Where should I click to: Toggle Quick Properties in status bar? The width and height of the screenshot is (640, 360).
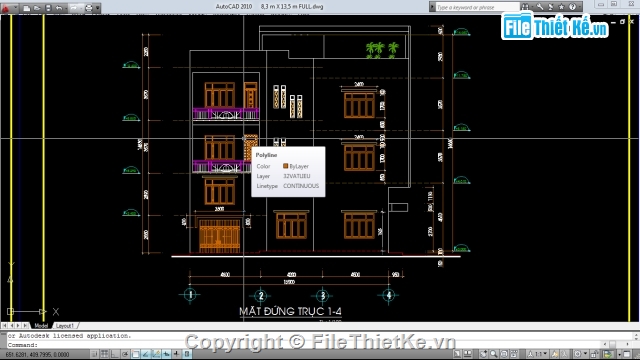(x=187, y=354)
